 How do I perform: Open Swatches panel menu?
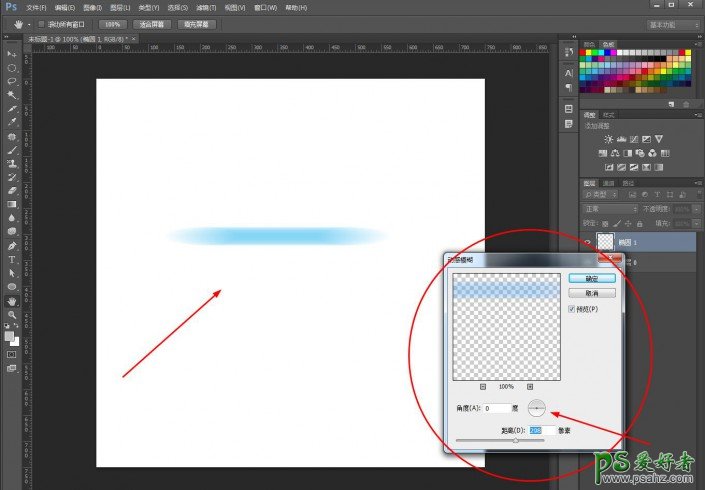tap(698, 44)
